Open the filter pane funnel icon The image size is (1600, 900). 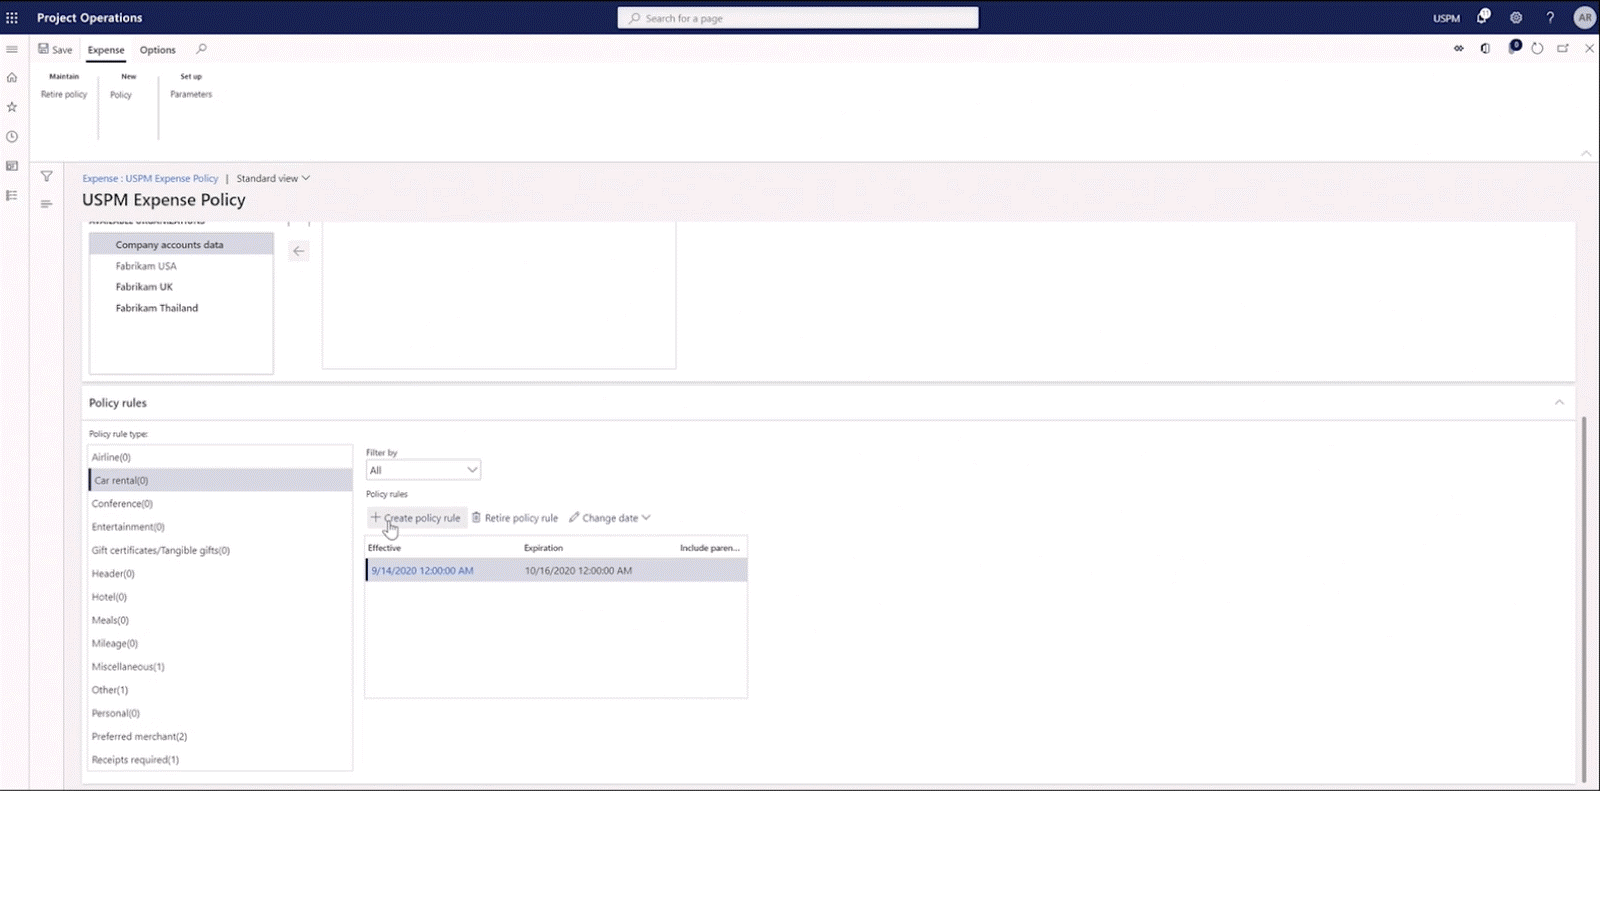click(46, 176)
